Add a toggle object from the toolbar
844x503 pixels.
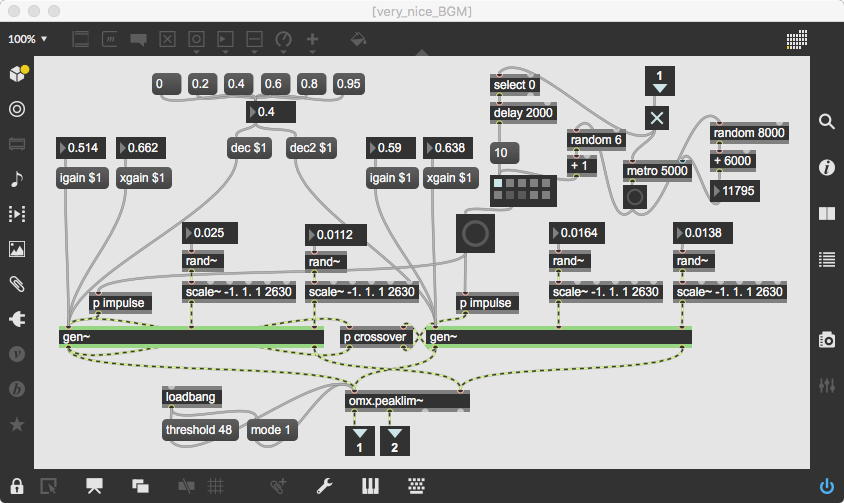pos(167,39)
